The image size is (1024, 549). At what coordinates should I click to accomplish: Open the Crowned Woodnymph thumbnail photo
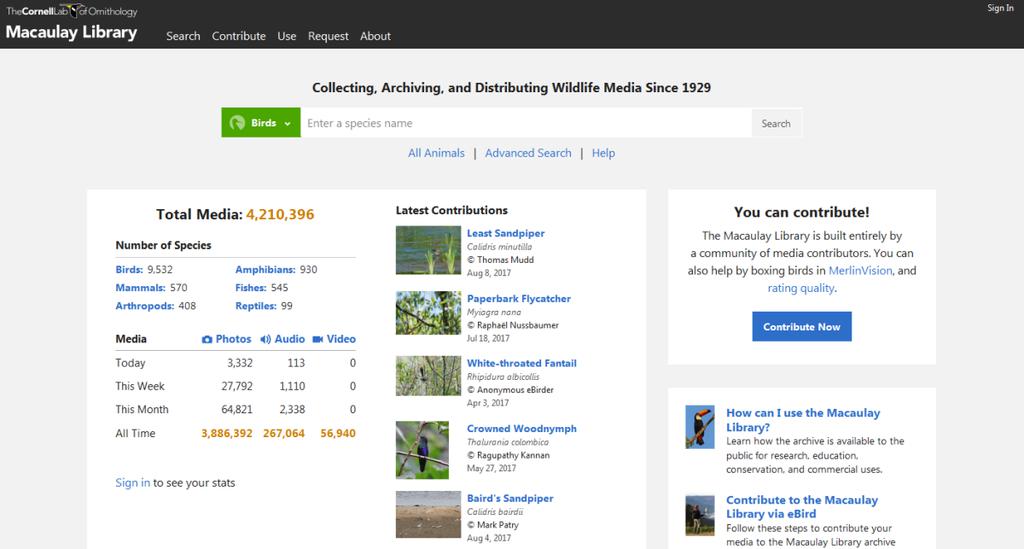[x=428, y=450]
